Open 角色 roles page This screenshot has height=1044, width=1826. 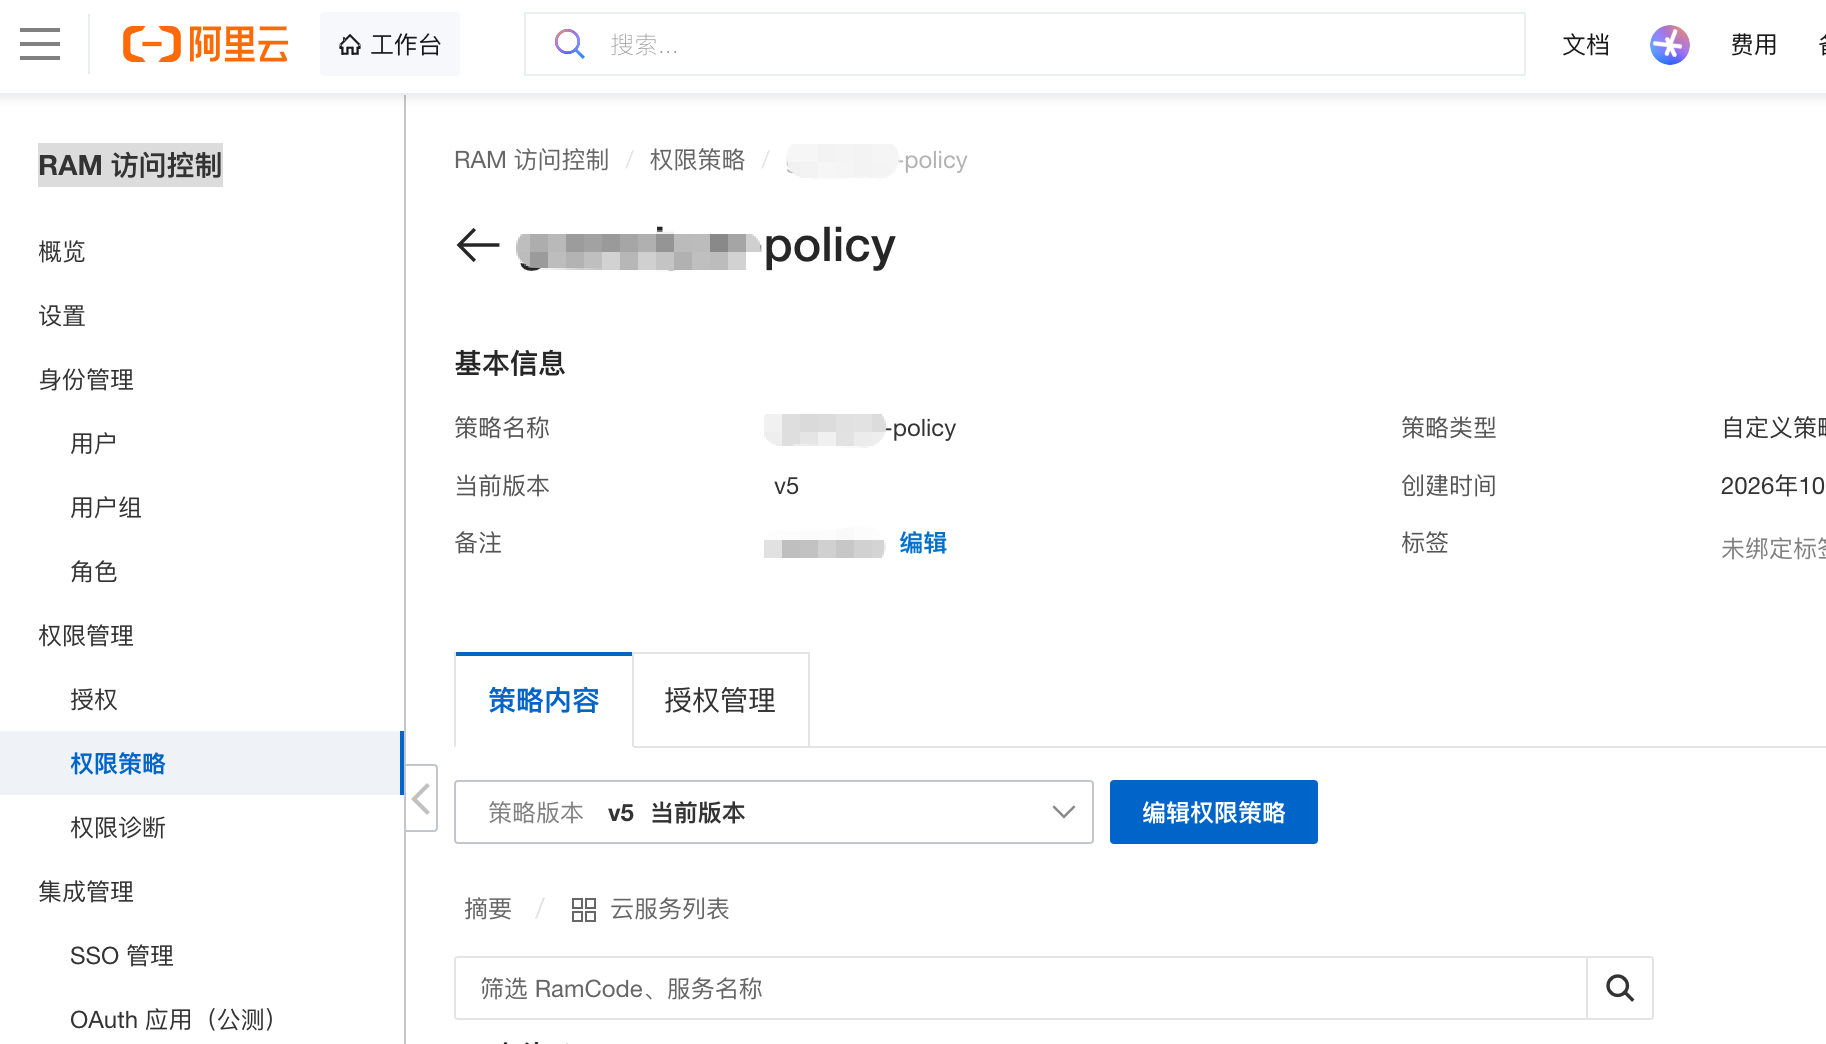coord(94,571)
